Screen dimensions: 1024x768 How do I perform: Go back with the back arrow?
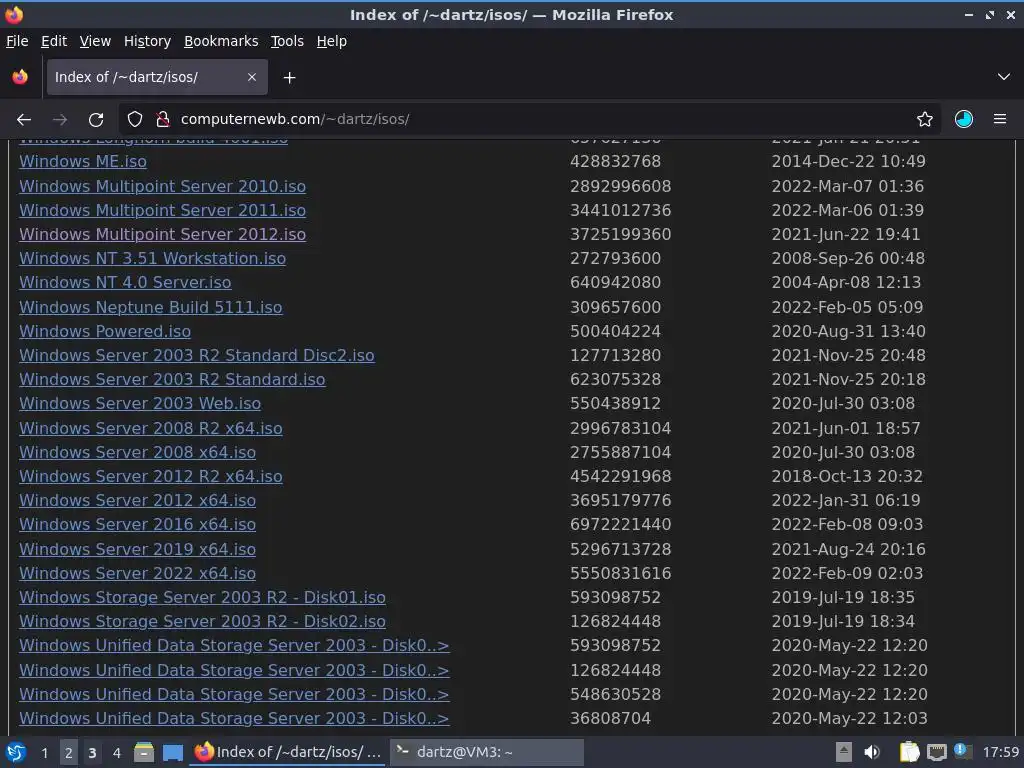(24, 120)
